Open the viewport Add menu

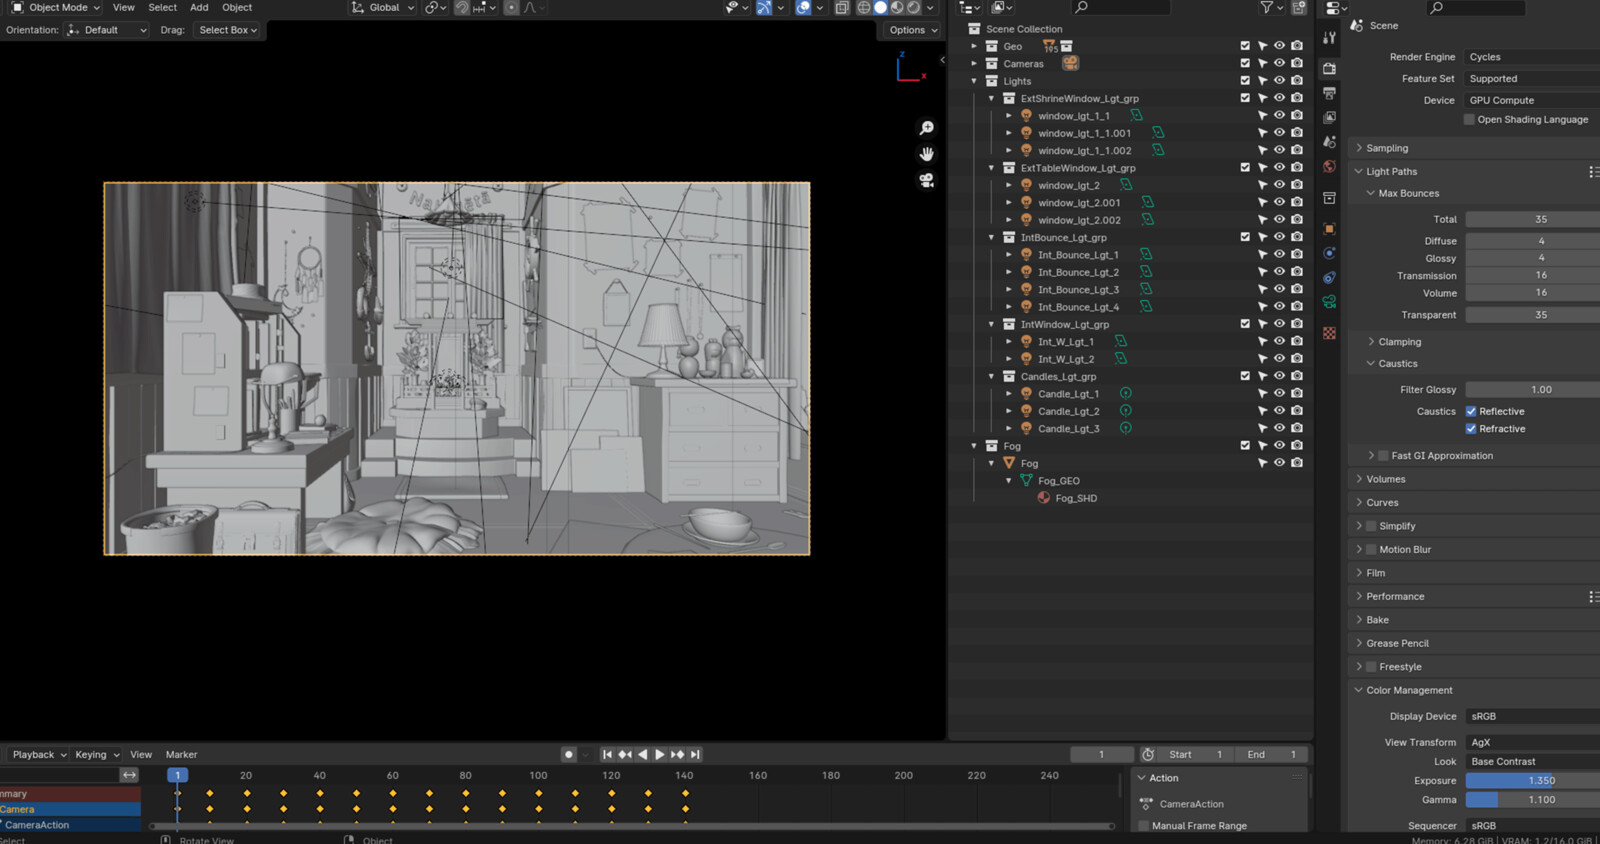point(199,7)
